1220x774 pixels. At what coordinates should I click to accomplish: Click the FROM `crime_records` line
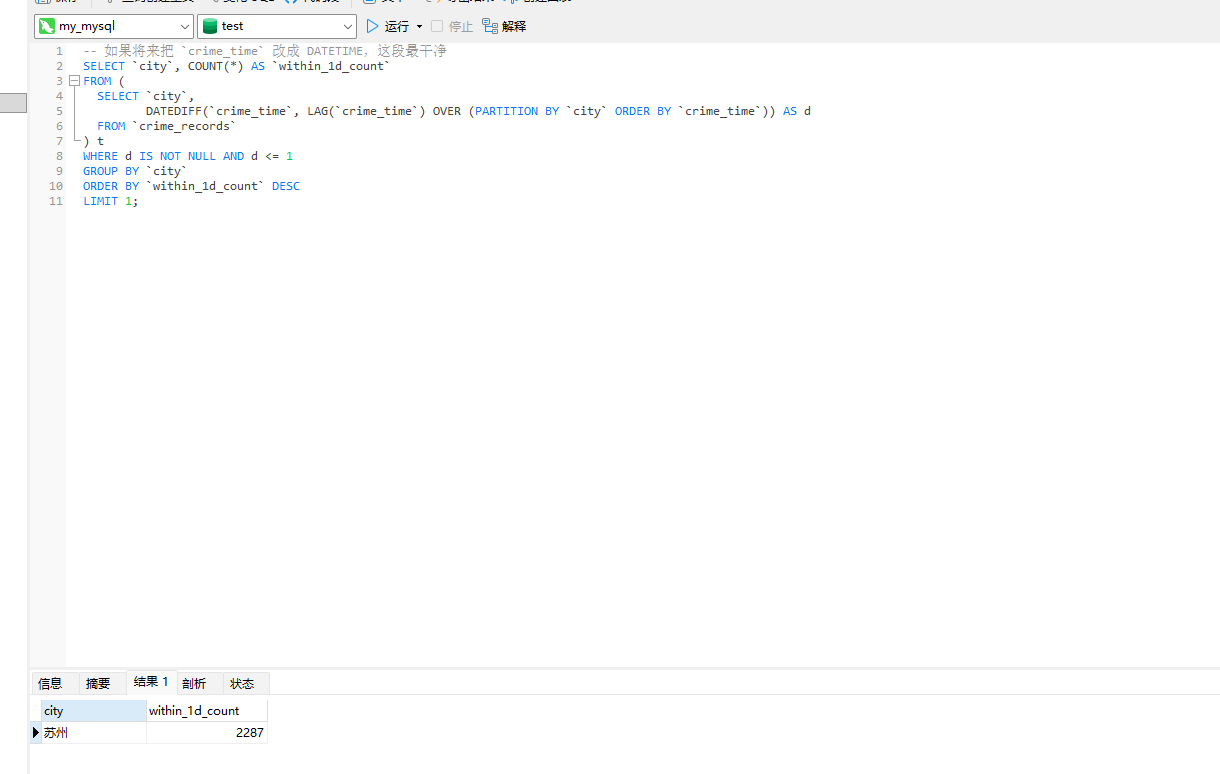pos(167,126)
